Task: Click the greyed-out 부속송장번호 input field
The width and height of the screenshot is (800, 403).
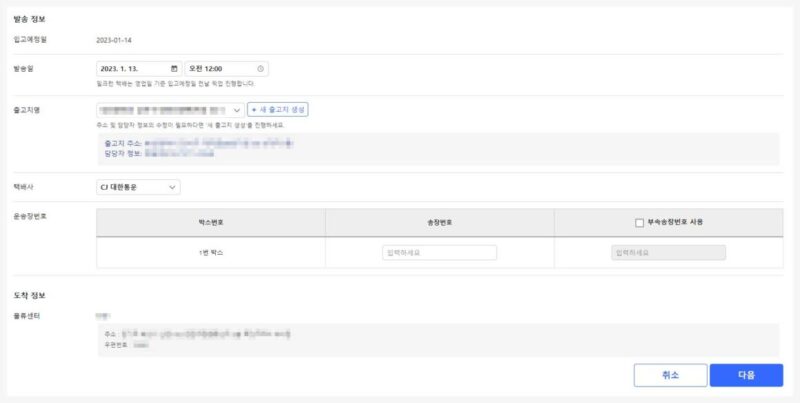Action: point(668,253)
